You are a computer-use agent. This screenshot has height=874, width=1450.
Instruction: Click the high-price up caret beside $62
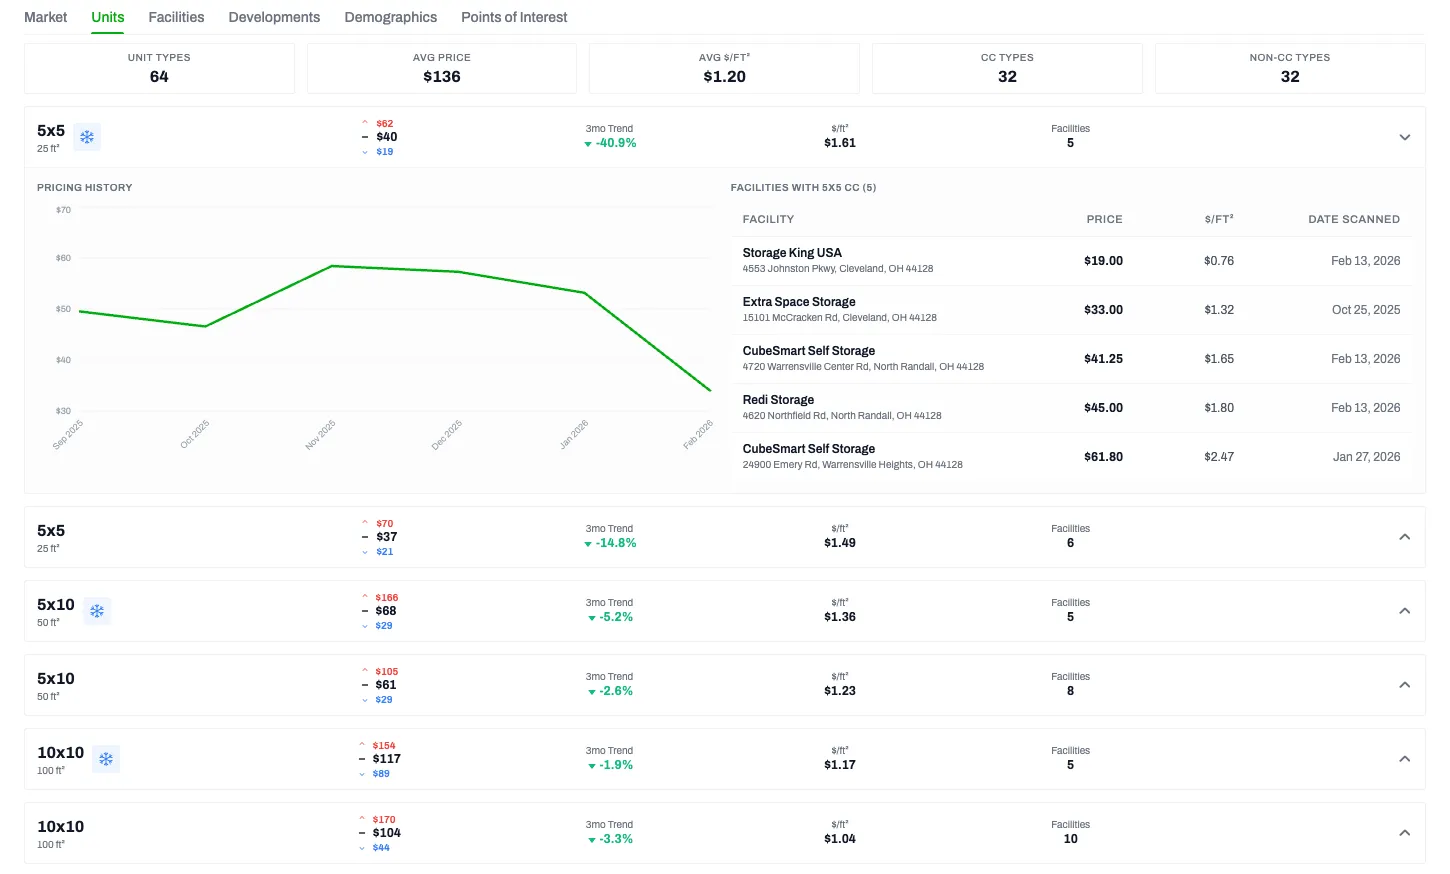[x=365, y=123]
